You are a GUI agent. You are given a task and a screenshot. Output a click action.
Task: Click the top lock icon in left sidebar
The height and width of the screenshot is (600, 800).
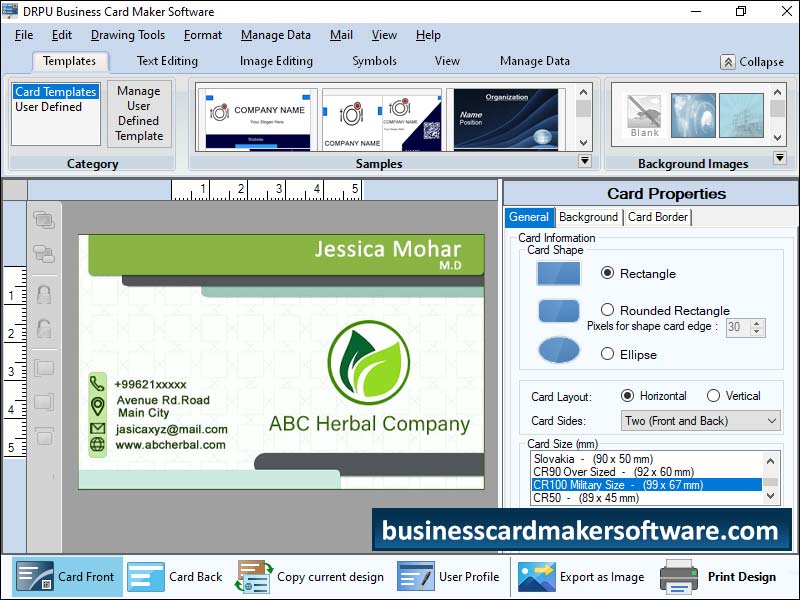click(x=44, y=295)
